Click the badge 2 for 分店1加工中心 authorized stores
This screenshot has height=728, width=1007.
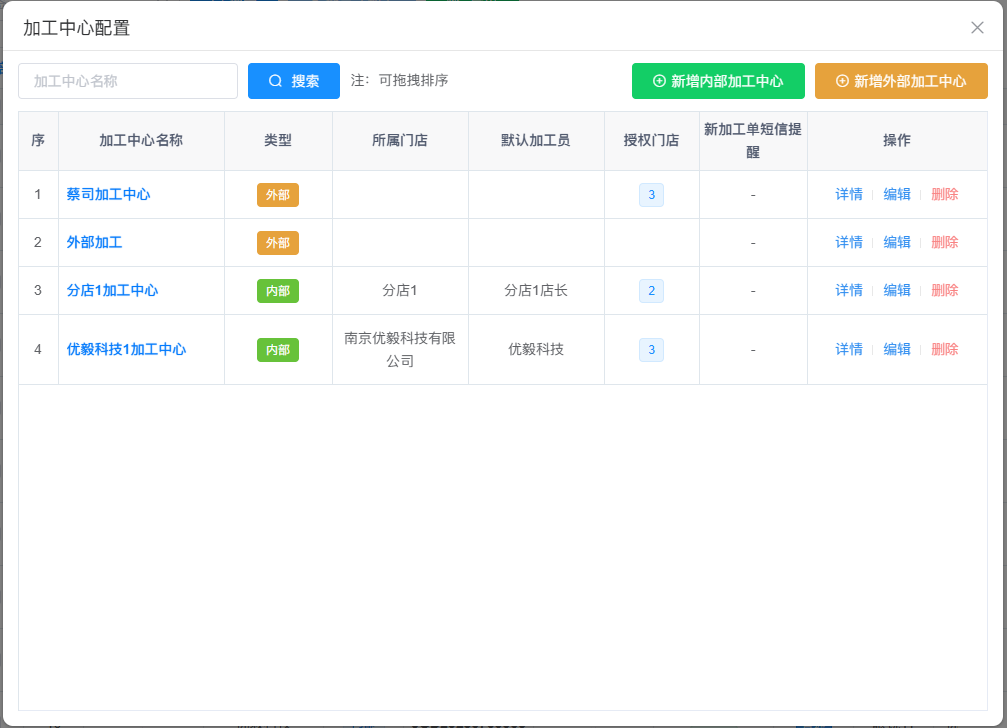click(x=651, y=290)
